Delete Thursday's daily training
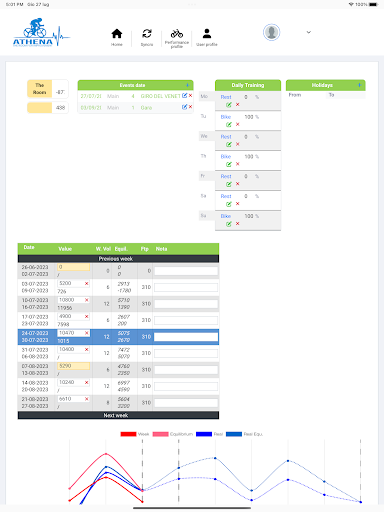384x512 pixels. point(238,164)
